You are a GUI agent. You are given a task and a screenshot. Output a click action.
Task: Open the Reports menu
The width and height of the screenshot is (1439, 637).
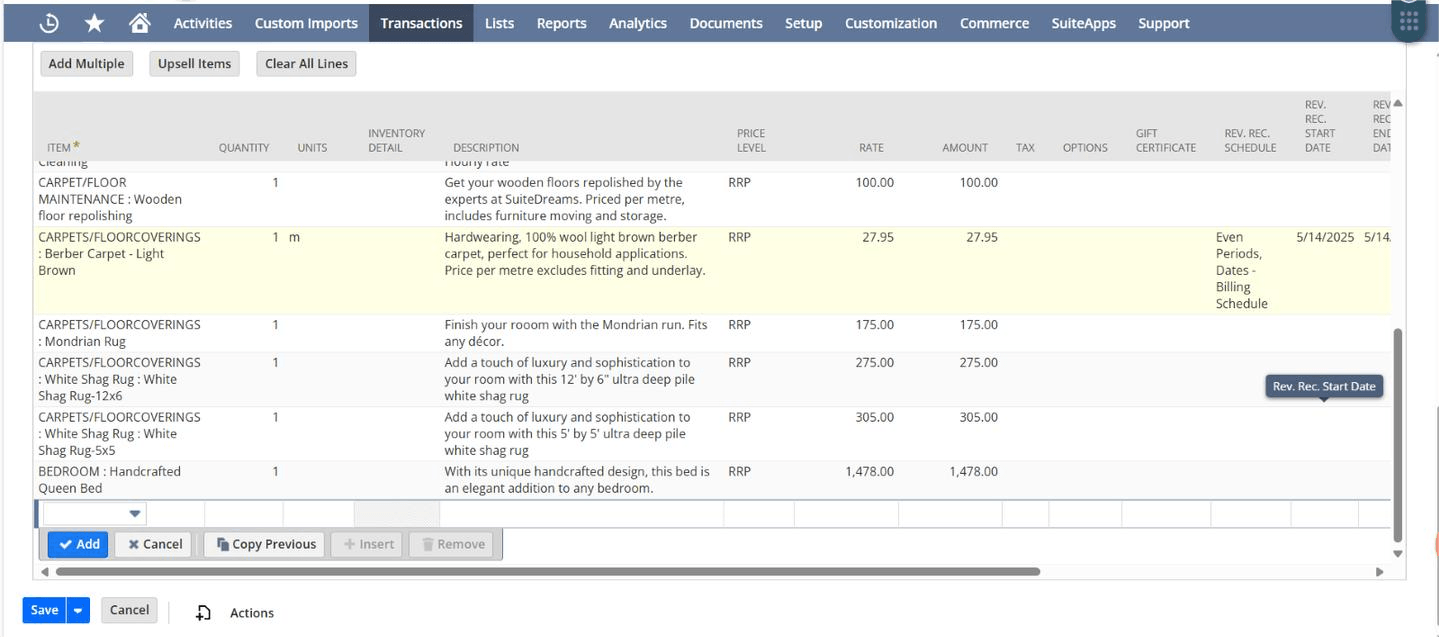coord(561,23)
